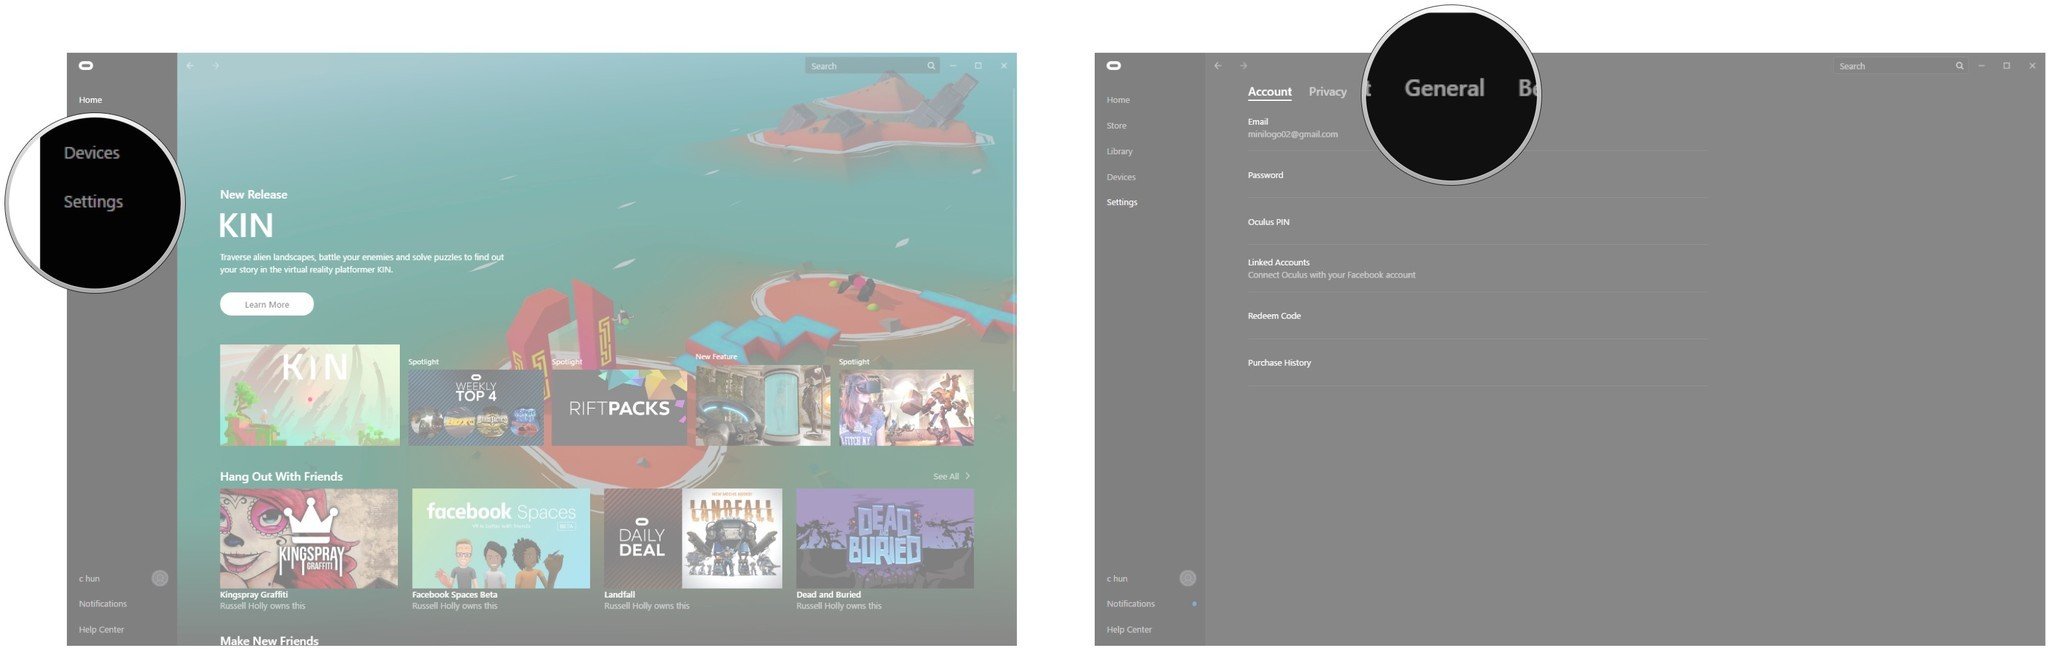Open Help Center in right window sidebar

coord(1129,630)
